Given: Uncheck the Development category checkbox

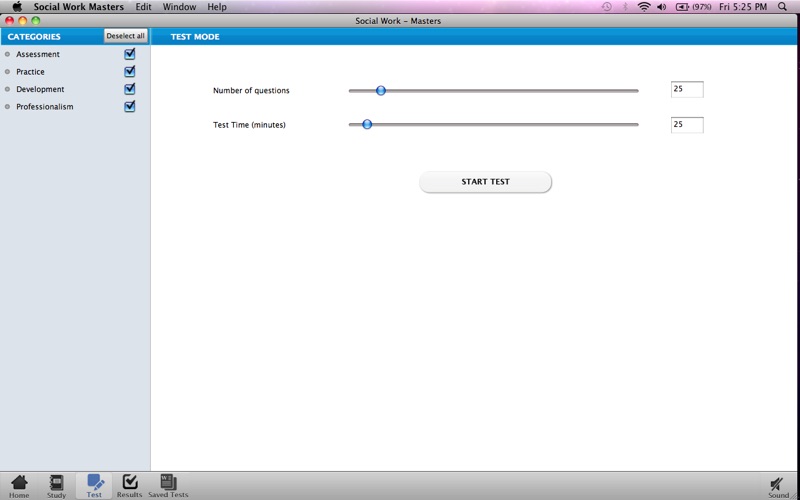Looking at the screenshot, I should coord(130,88).
